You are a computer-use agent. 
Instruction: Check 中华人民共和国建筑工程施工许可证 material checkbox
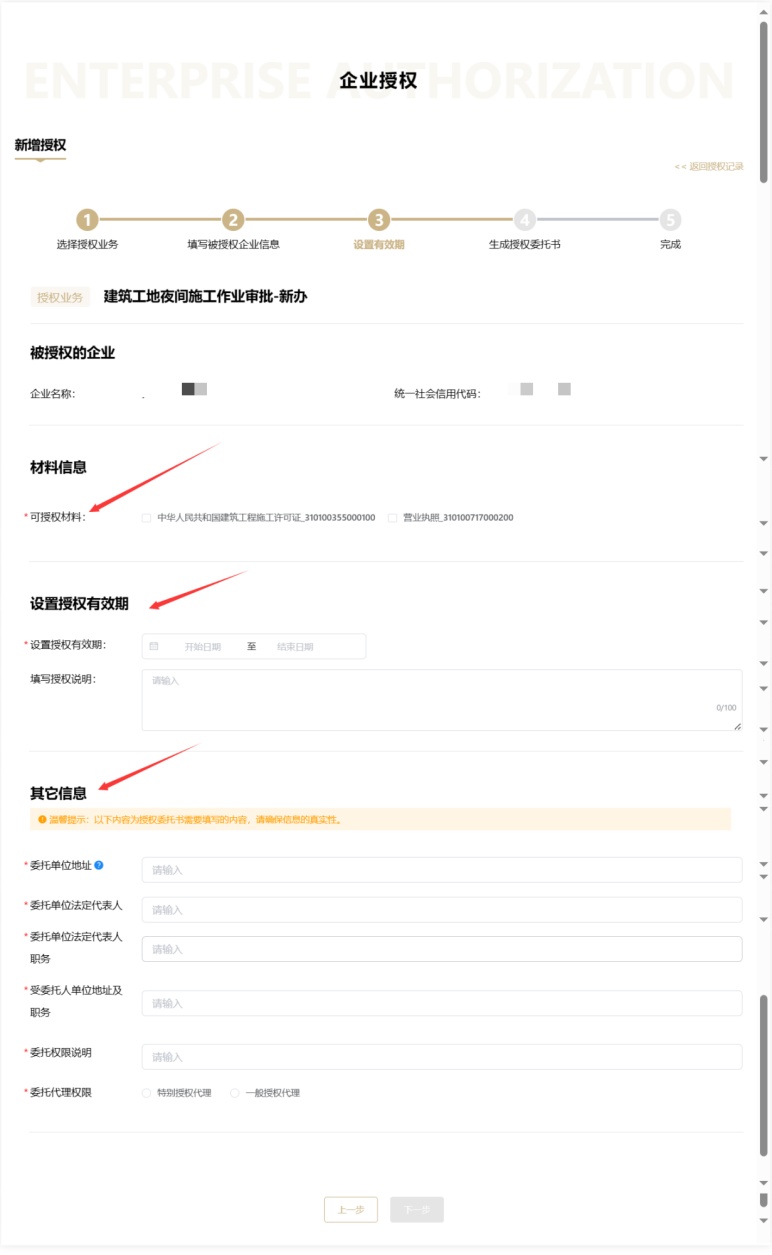(147, 518)
